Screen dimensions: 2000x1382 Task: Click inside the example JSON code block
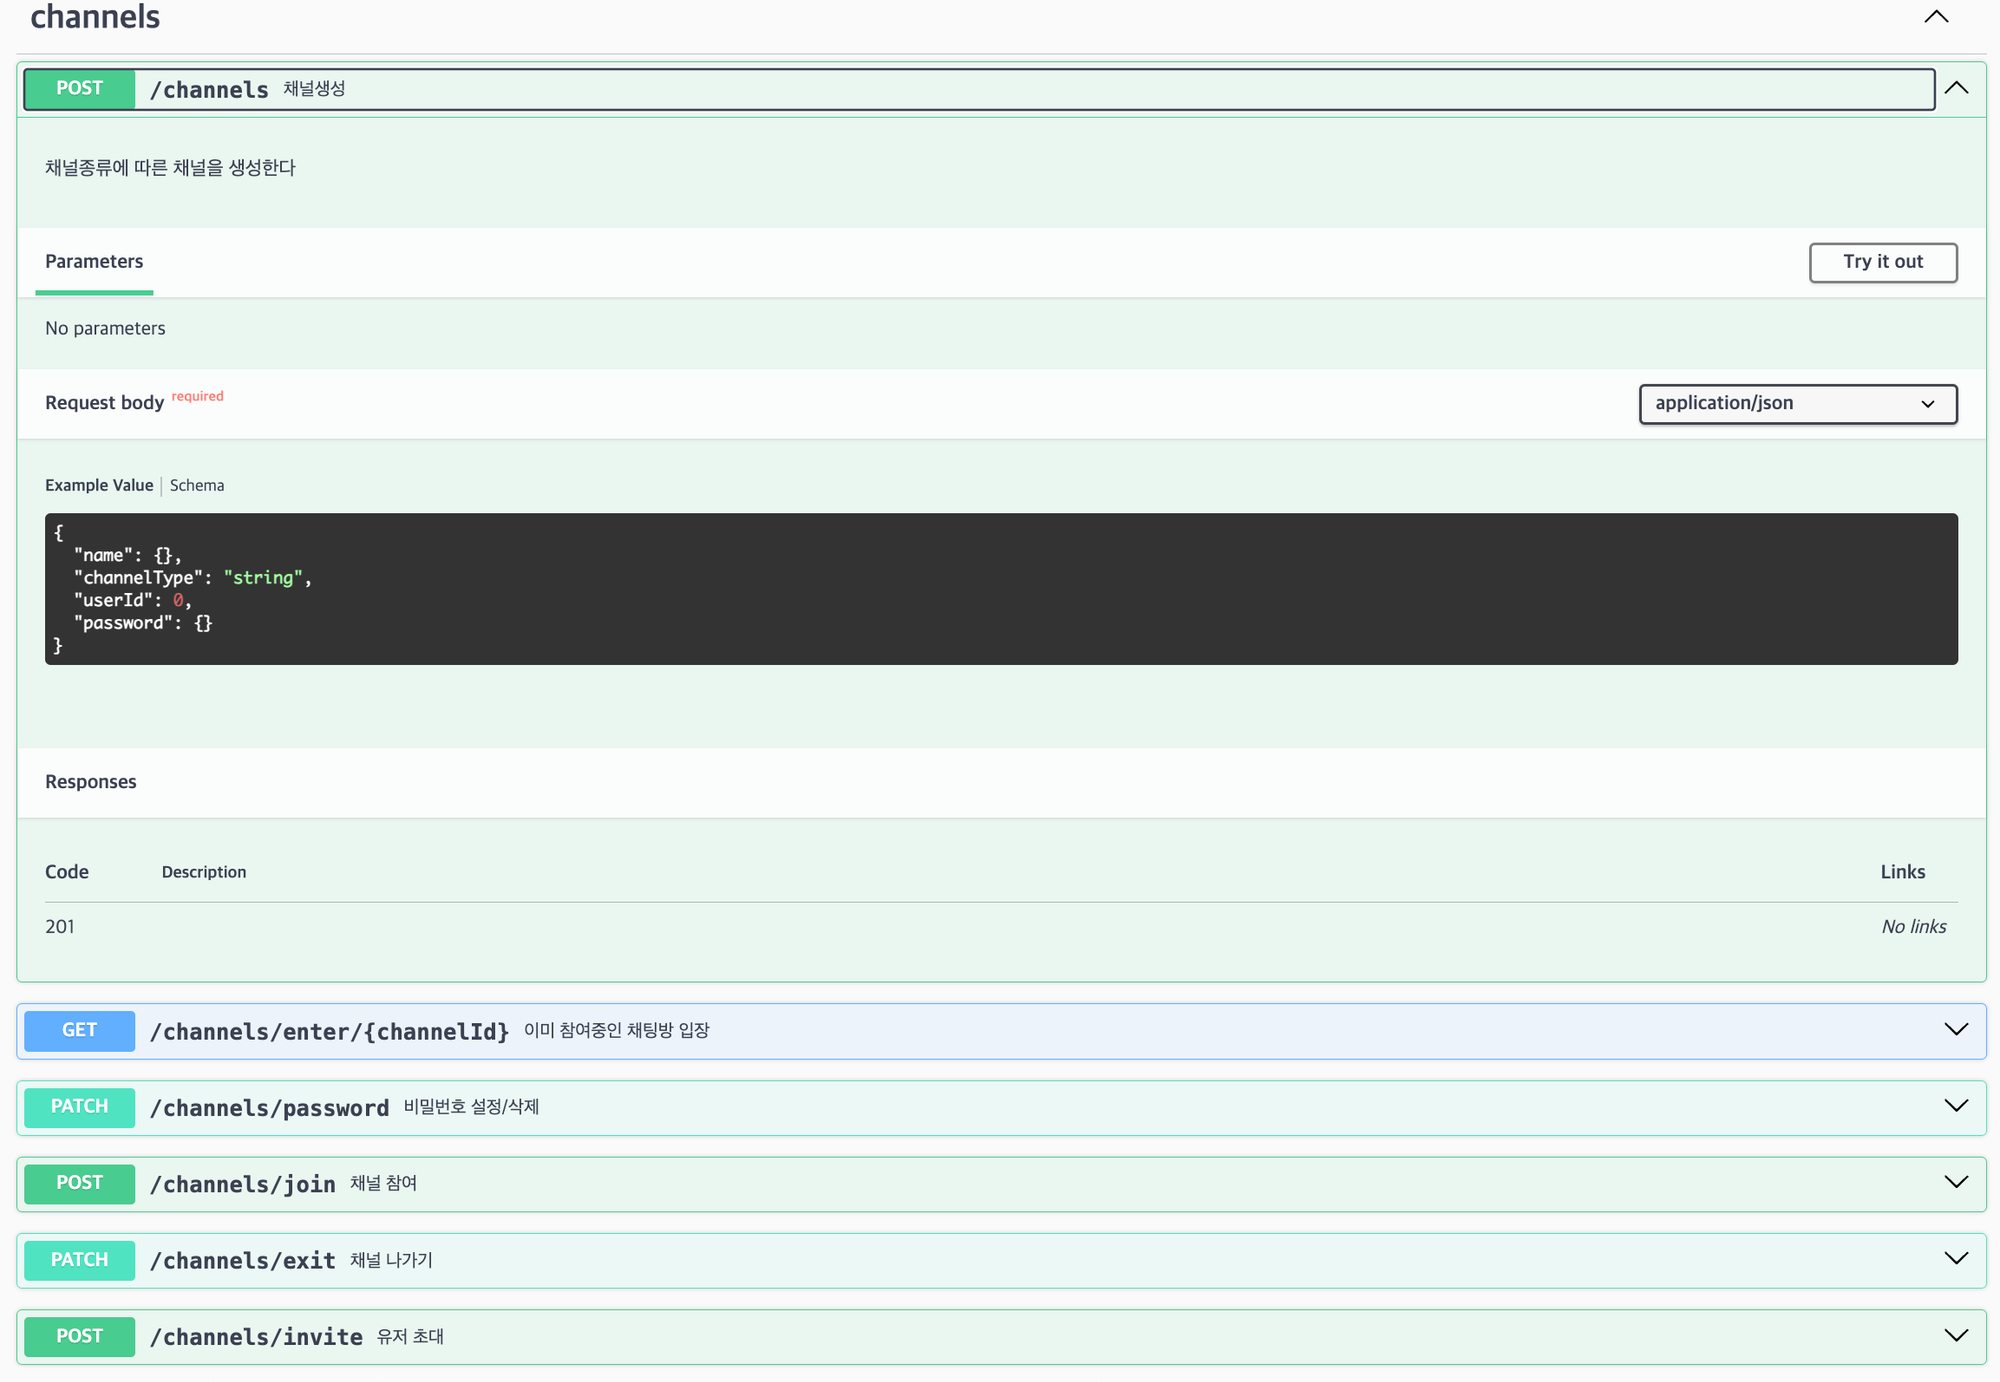[x=1000, y=589]
